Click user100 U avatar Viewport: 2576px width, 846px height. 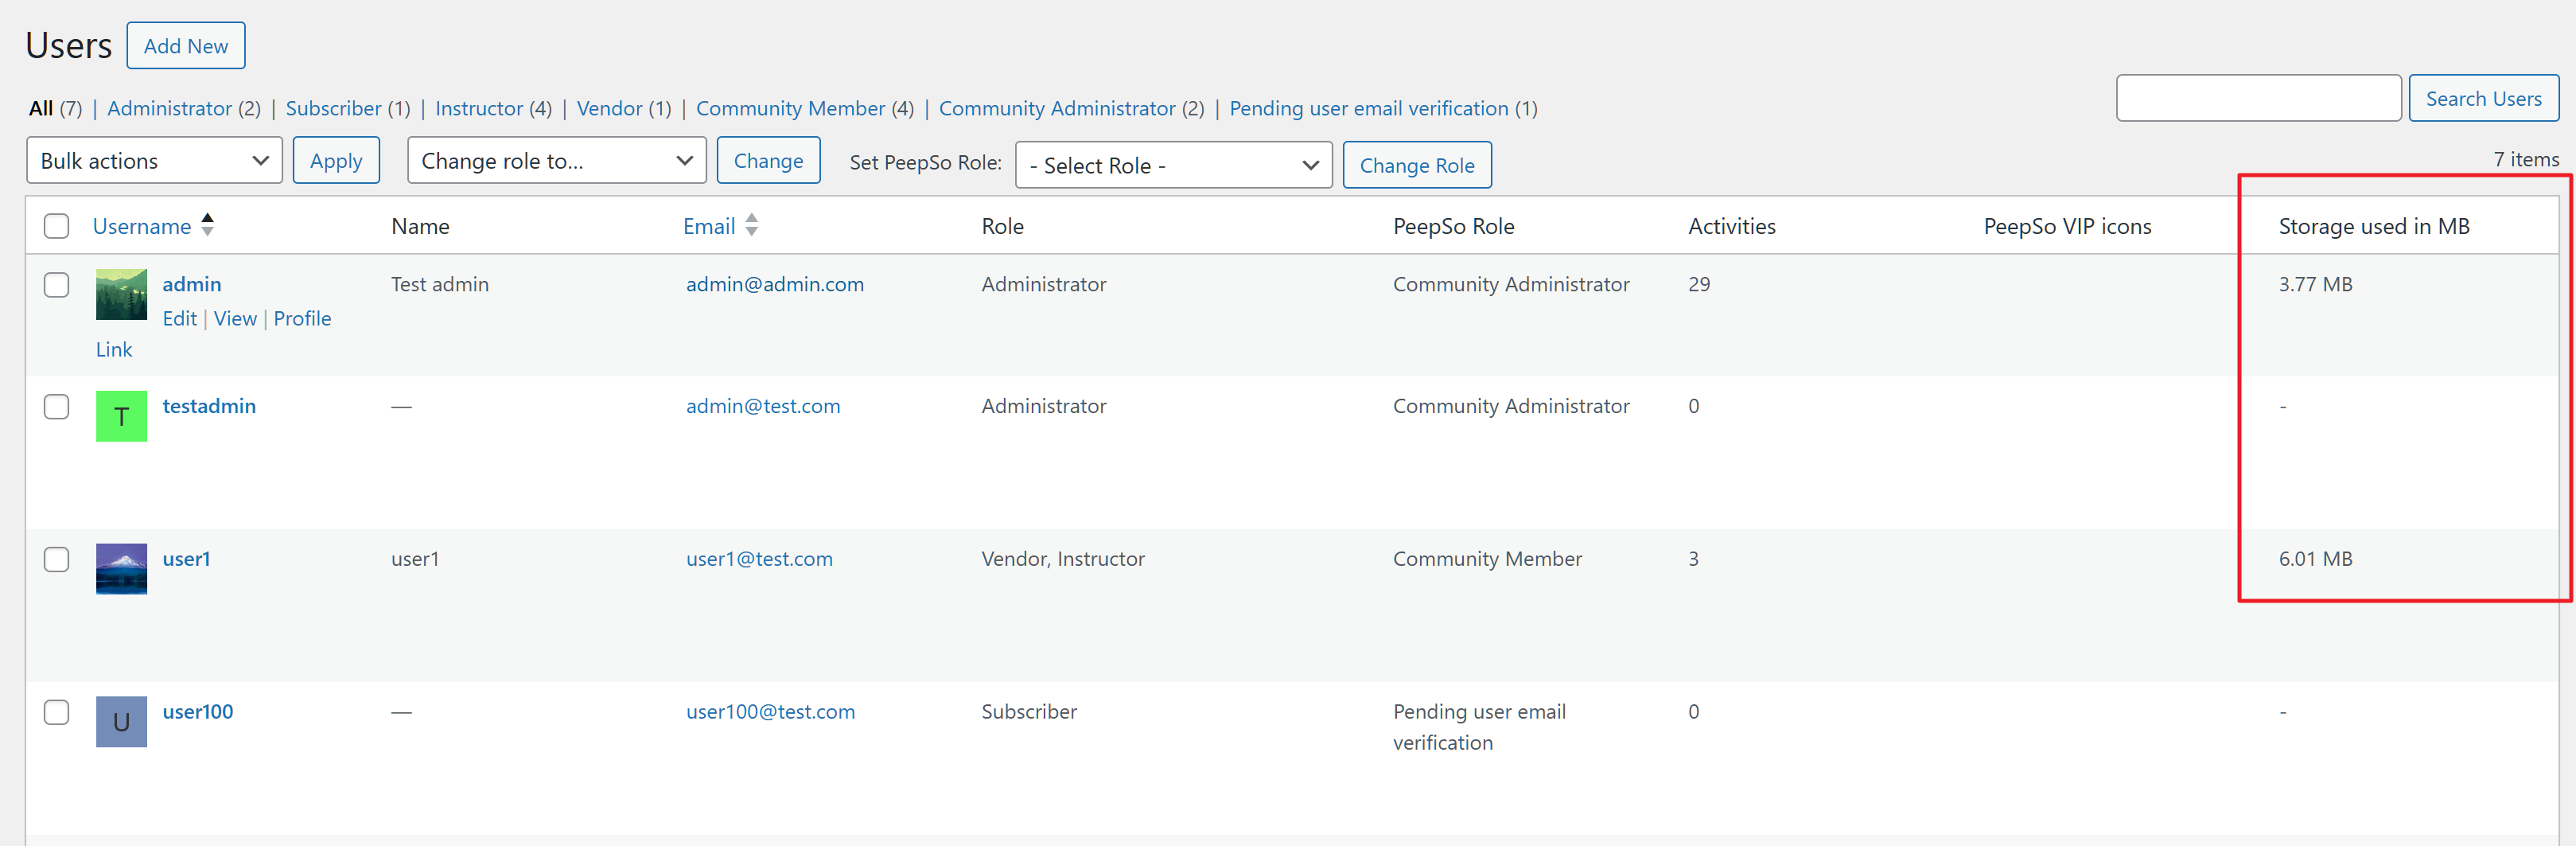point(121,722)
